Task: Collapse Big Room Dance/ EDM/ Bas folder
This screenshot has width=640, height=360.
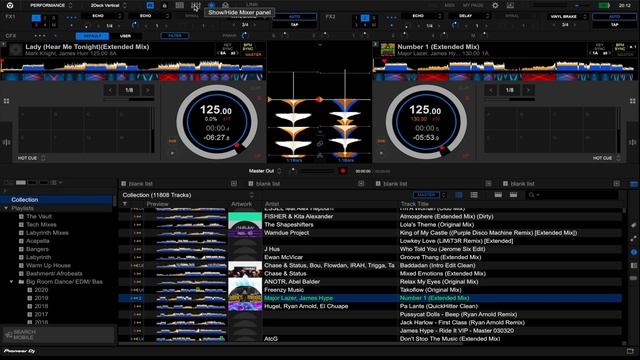Action: 11,282
